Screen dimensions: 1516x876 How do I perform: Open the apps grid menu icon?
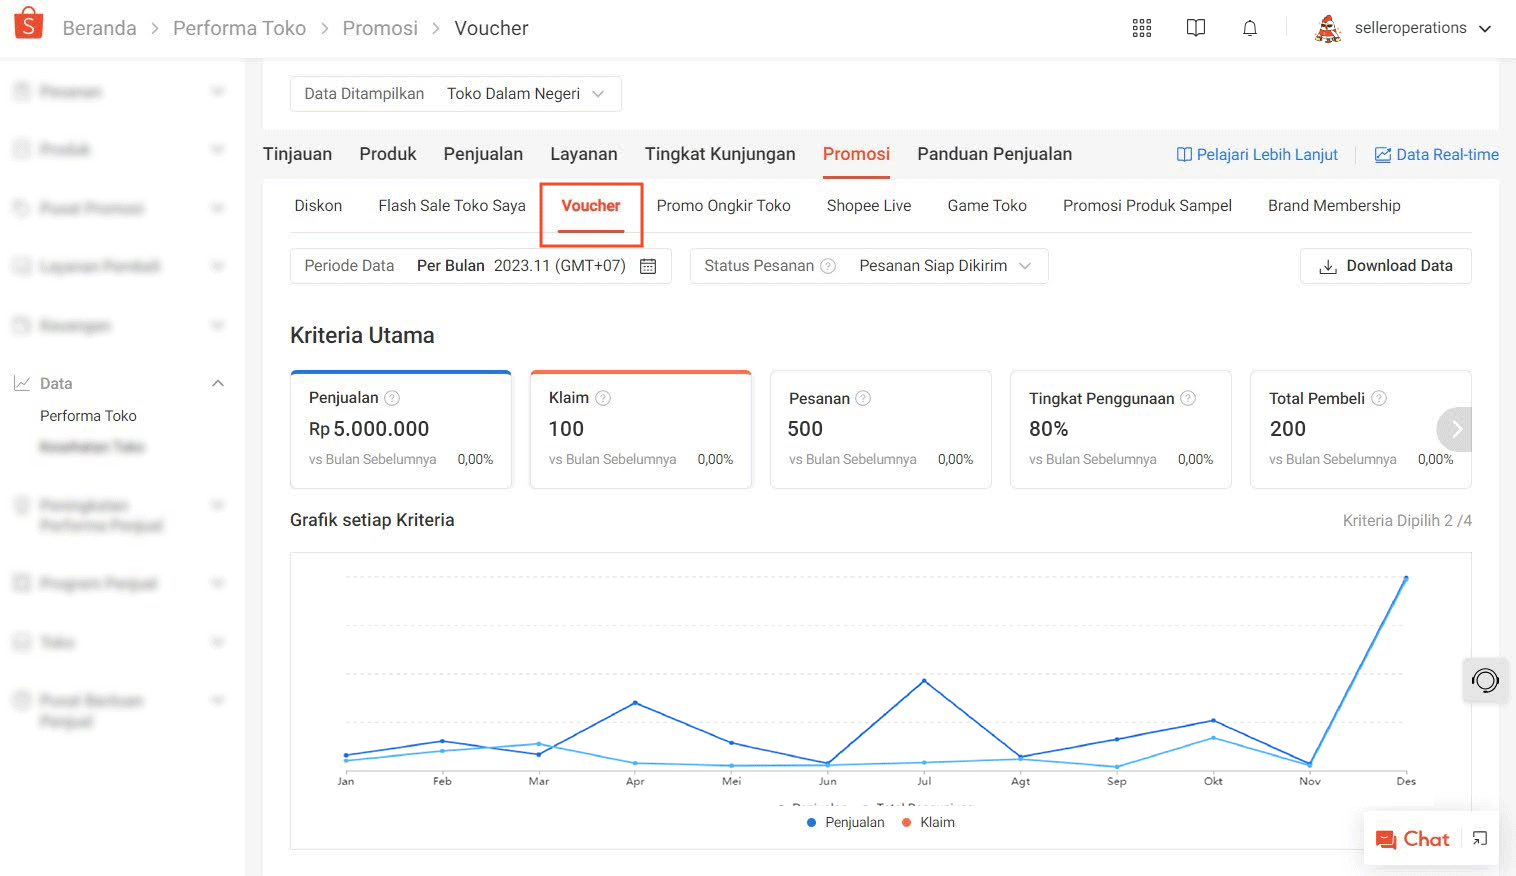tap(1141, 28)
